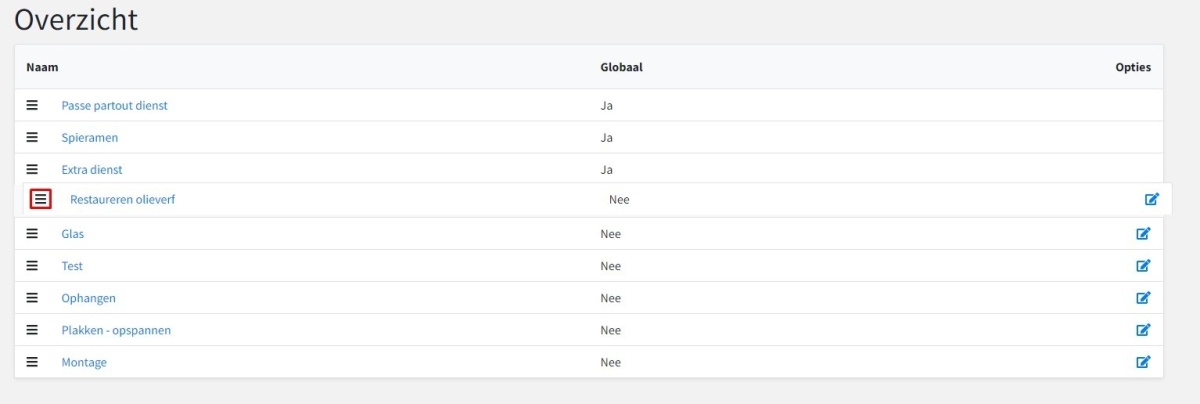
Task: Click the reorder handle beside Passe partout dienst
Action: [32, 105]
